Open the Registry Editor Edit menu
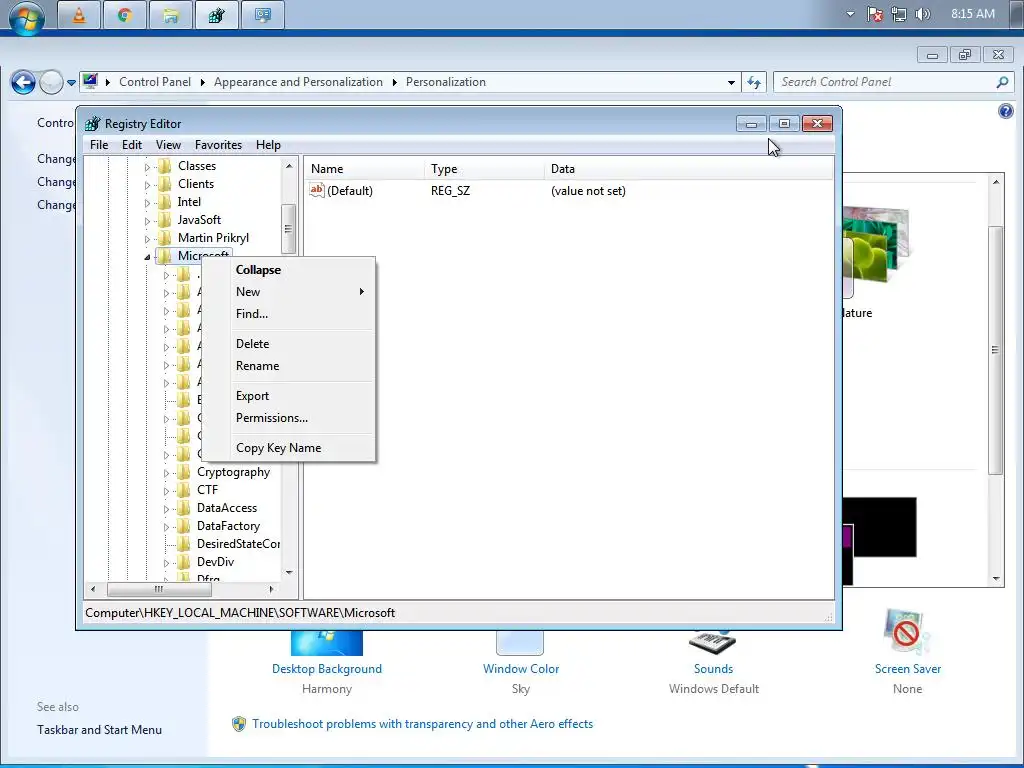 click(x=132, y=145)
